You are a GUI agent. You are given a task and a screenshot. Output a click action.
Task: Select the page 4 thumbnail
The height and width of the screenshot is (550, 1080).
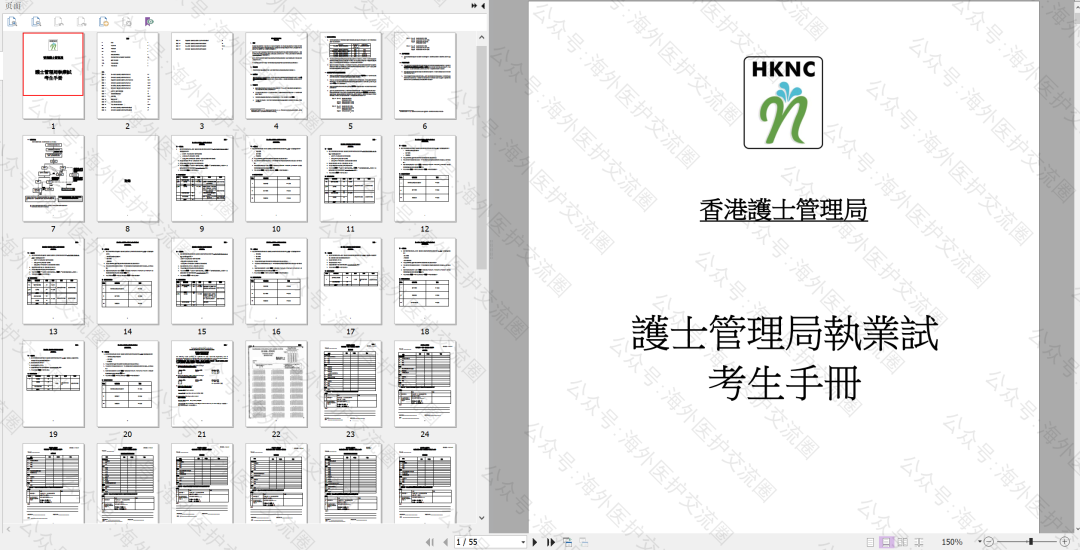[276, 75]
